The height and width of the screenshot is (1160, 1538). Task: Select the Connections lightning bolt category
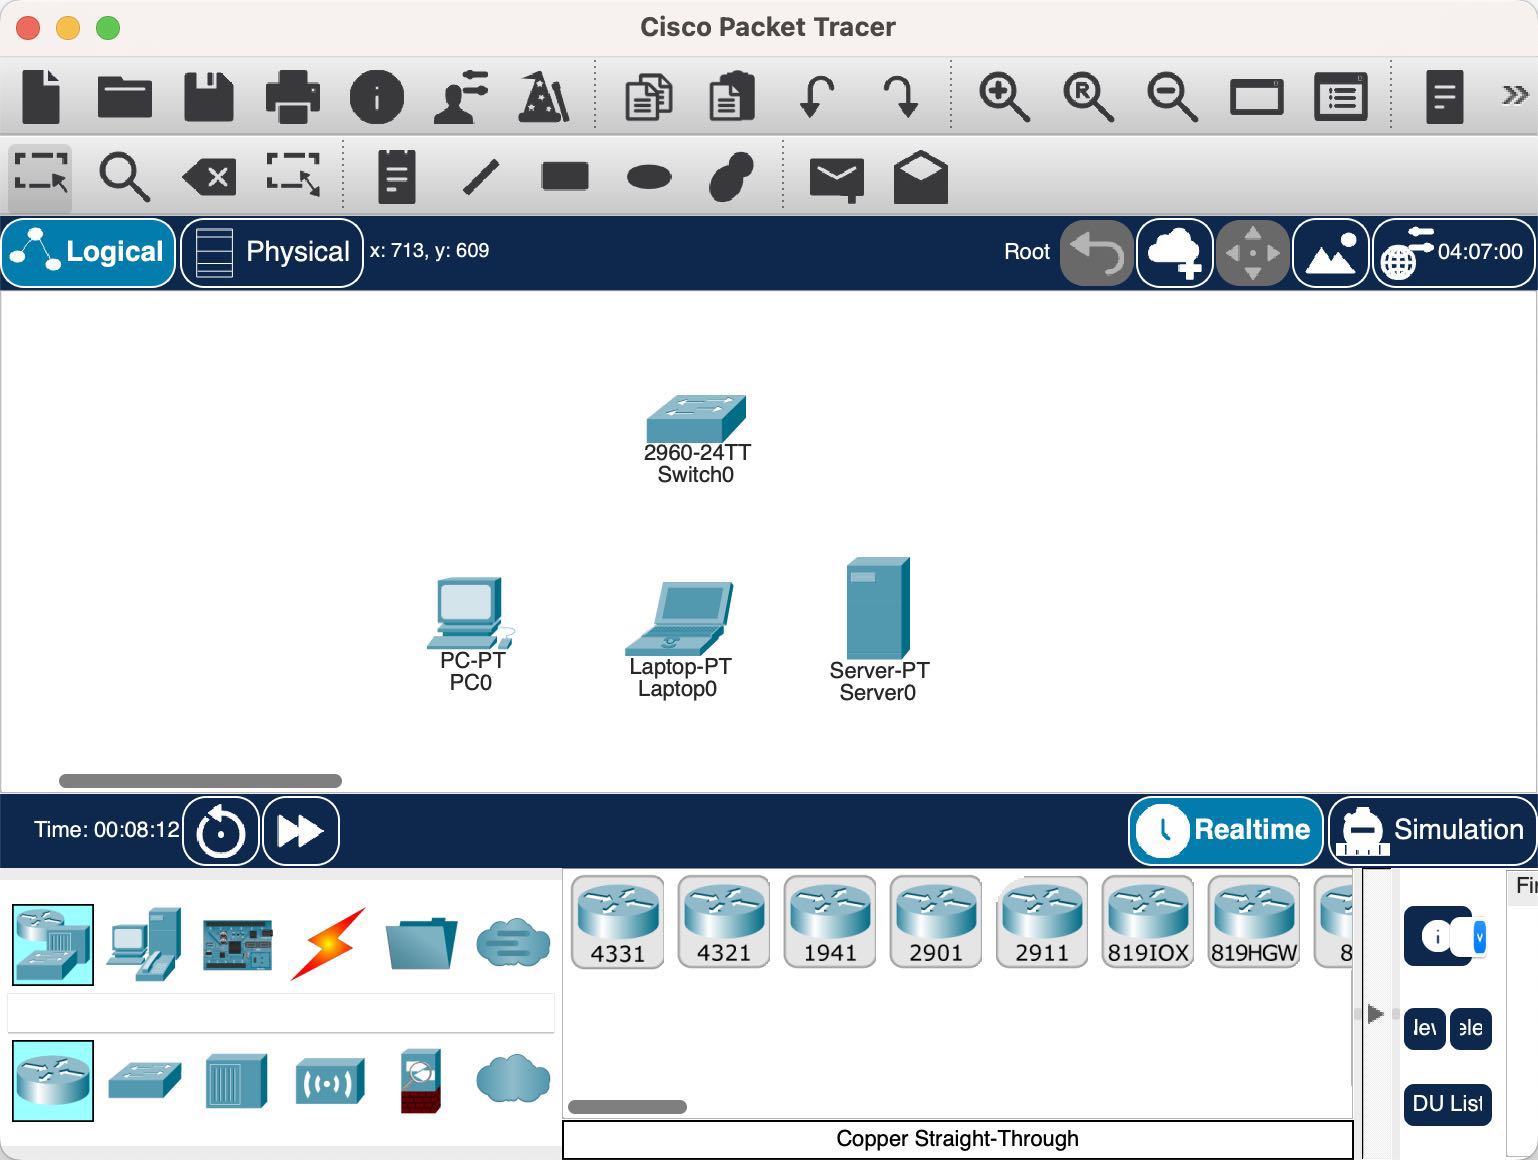click(328, 944)
